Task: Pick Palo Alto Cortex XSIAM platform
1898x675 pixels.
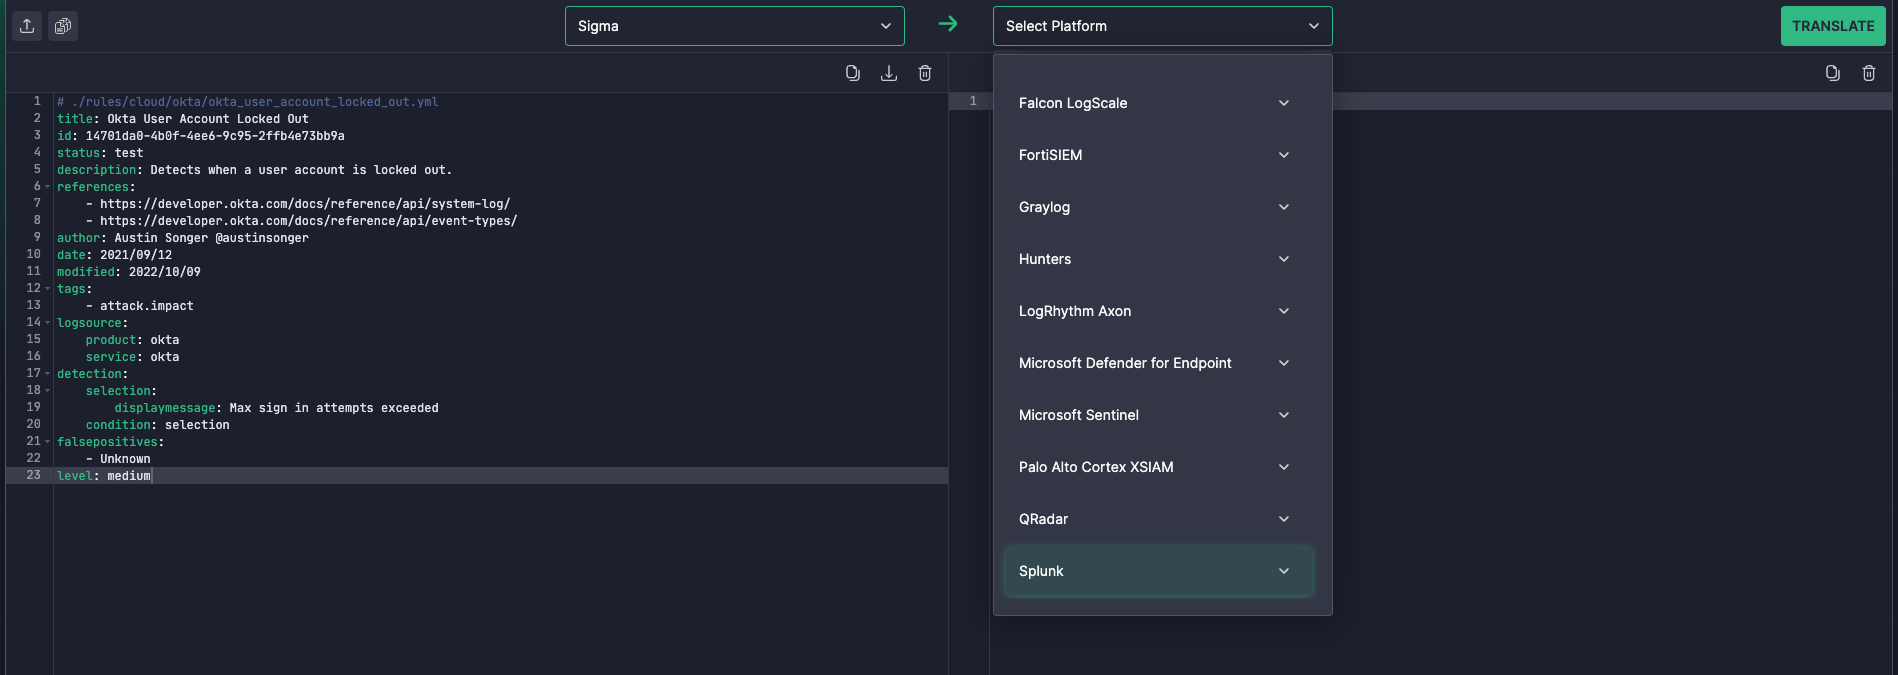Action: pos(1096,467)
